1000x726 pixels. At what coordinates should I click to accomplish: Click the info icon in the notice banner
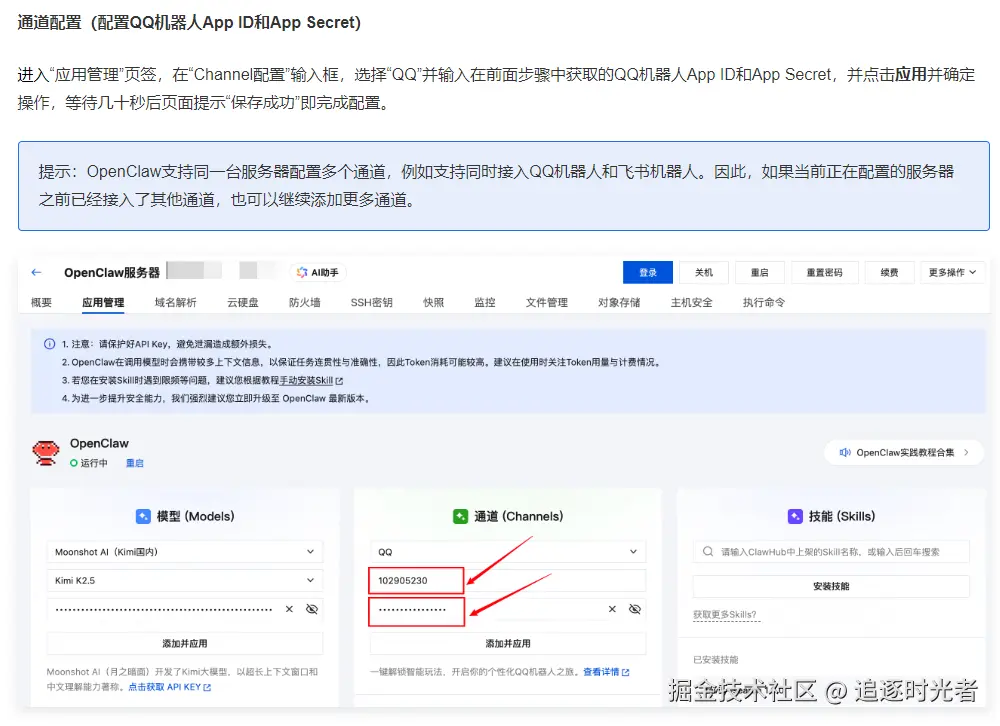click(49, 344)
